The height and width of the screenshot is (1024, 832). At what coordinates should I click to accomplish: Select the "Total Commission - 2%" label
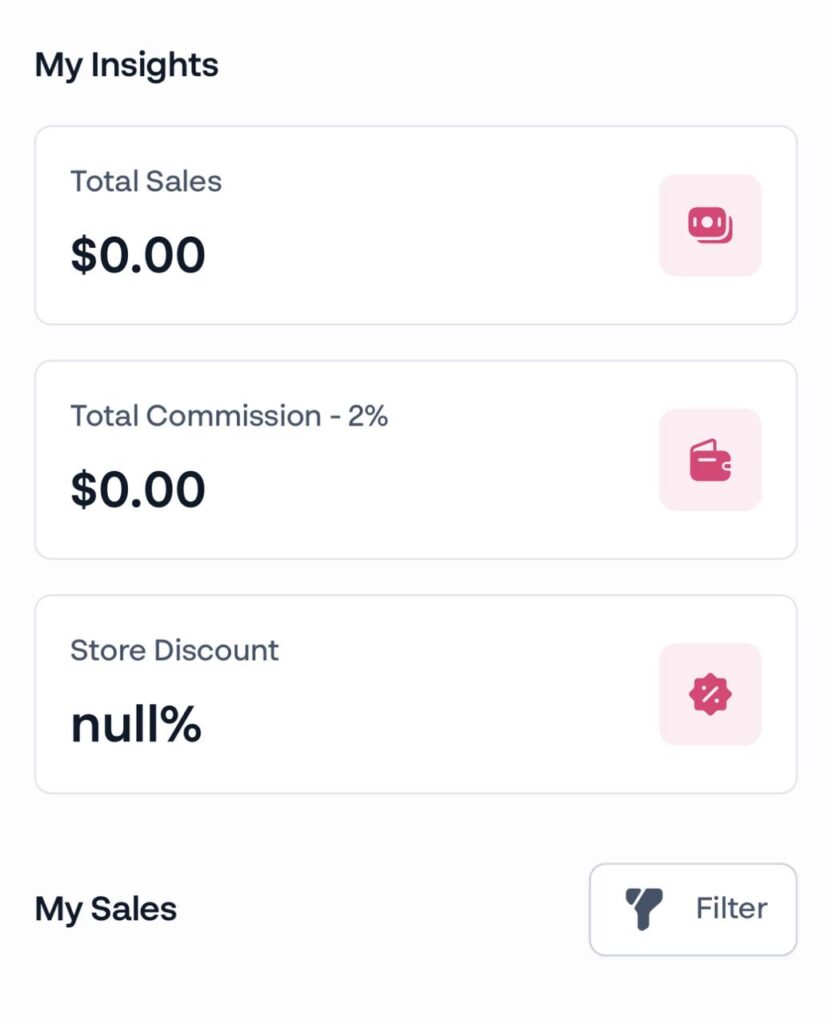click(229, 416)
